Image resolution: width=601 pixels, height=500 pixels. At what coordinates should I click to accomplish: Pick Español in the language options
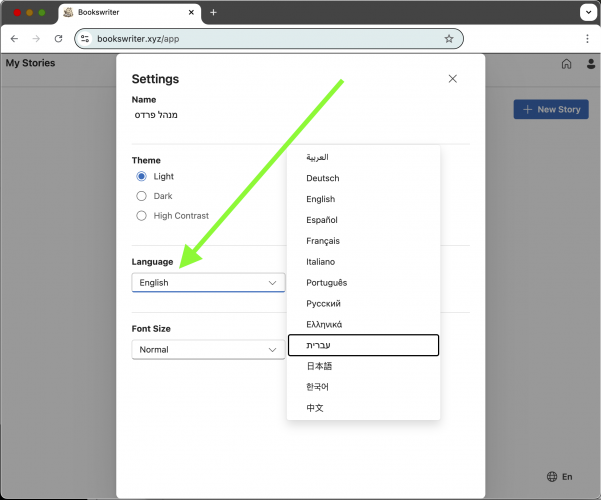[322, 220]
